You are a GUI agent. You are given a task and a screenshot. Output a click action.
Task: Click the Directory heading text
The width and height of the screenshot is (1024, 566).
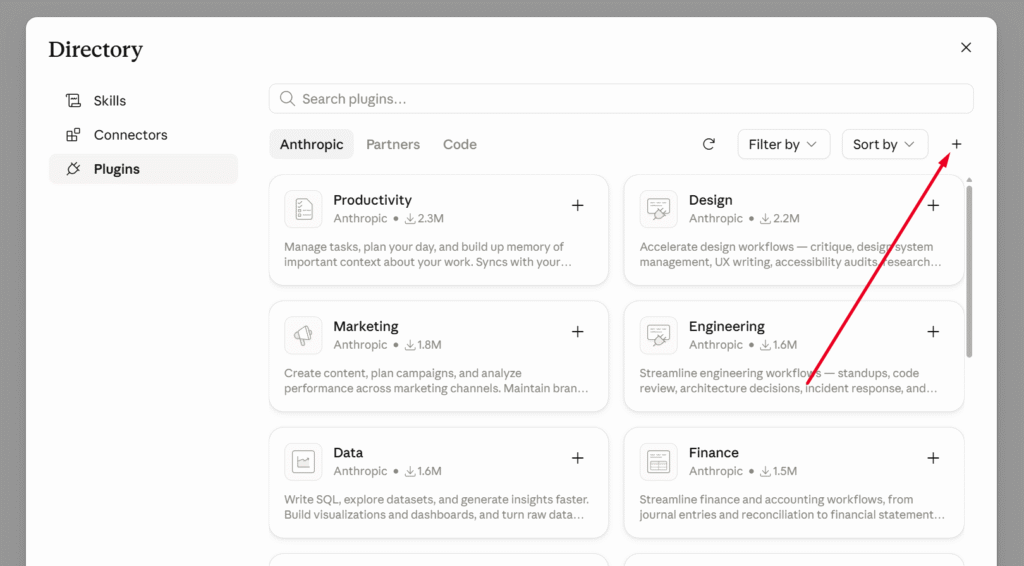95,50
